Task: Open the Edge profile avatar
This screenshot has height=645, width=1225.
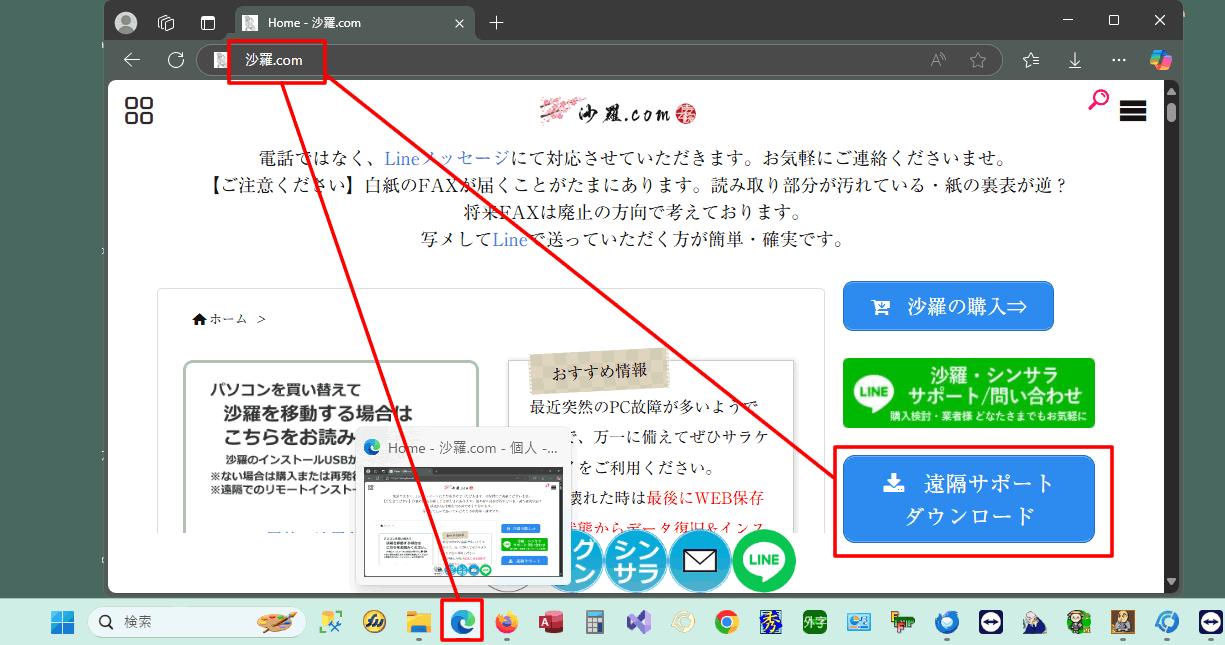Action: [126, 23]
